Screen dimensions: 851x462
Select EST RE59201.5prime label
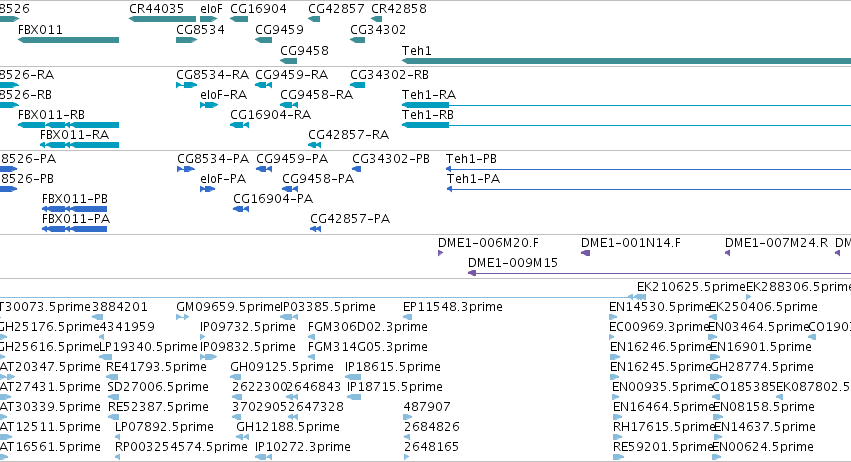click(x=663, y=448)
